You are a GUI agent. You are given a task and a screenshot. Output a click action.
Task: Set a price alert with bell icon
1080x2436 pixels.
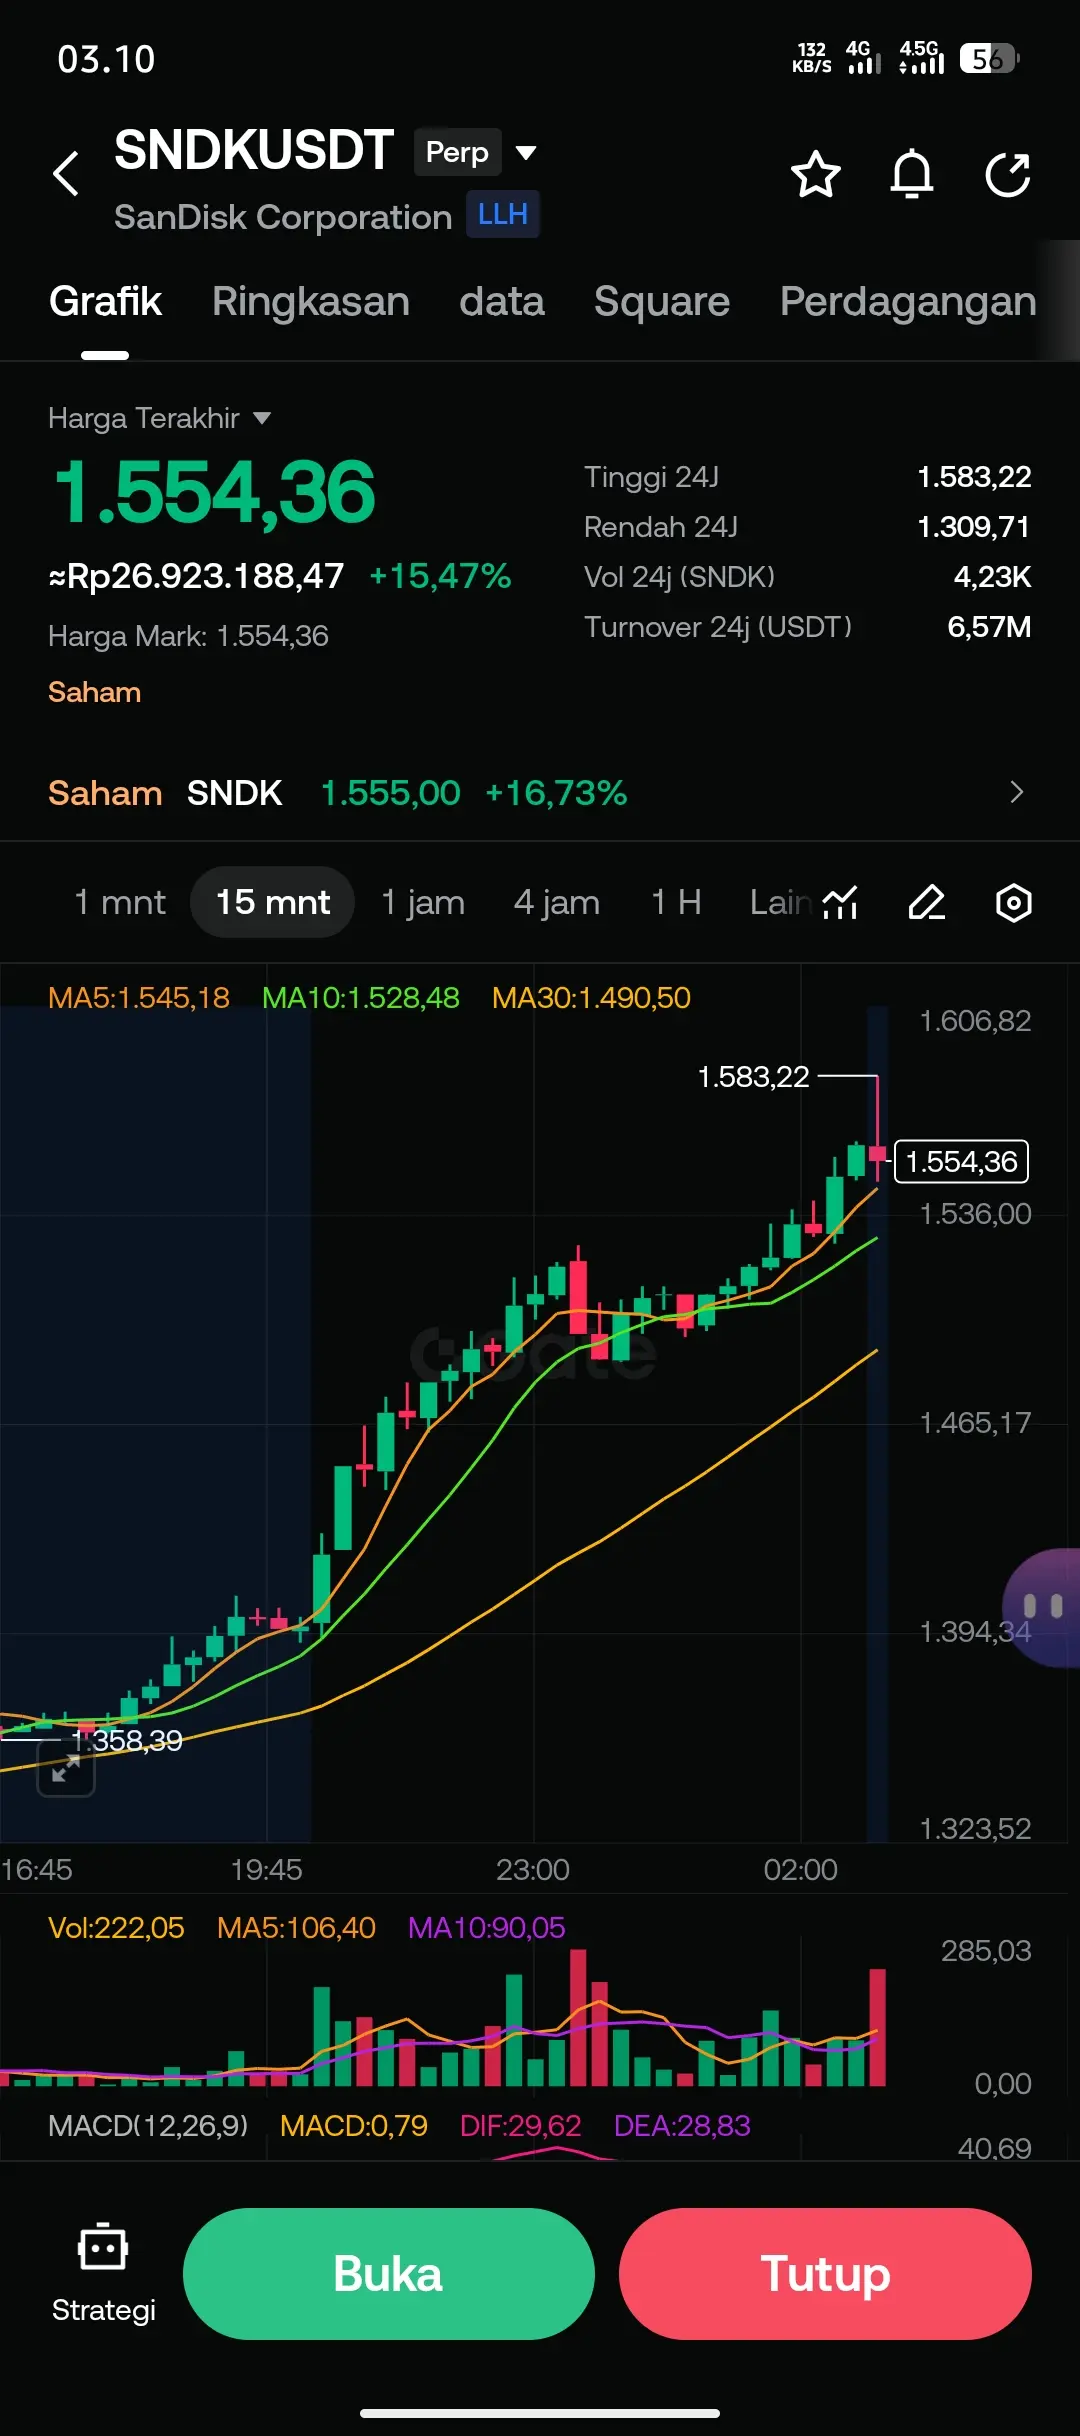pos(912,175)
